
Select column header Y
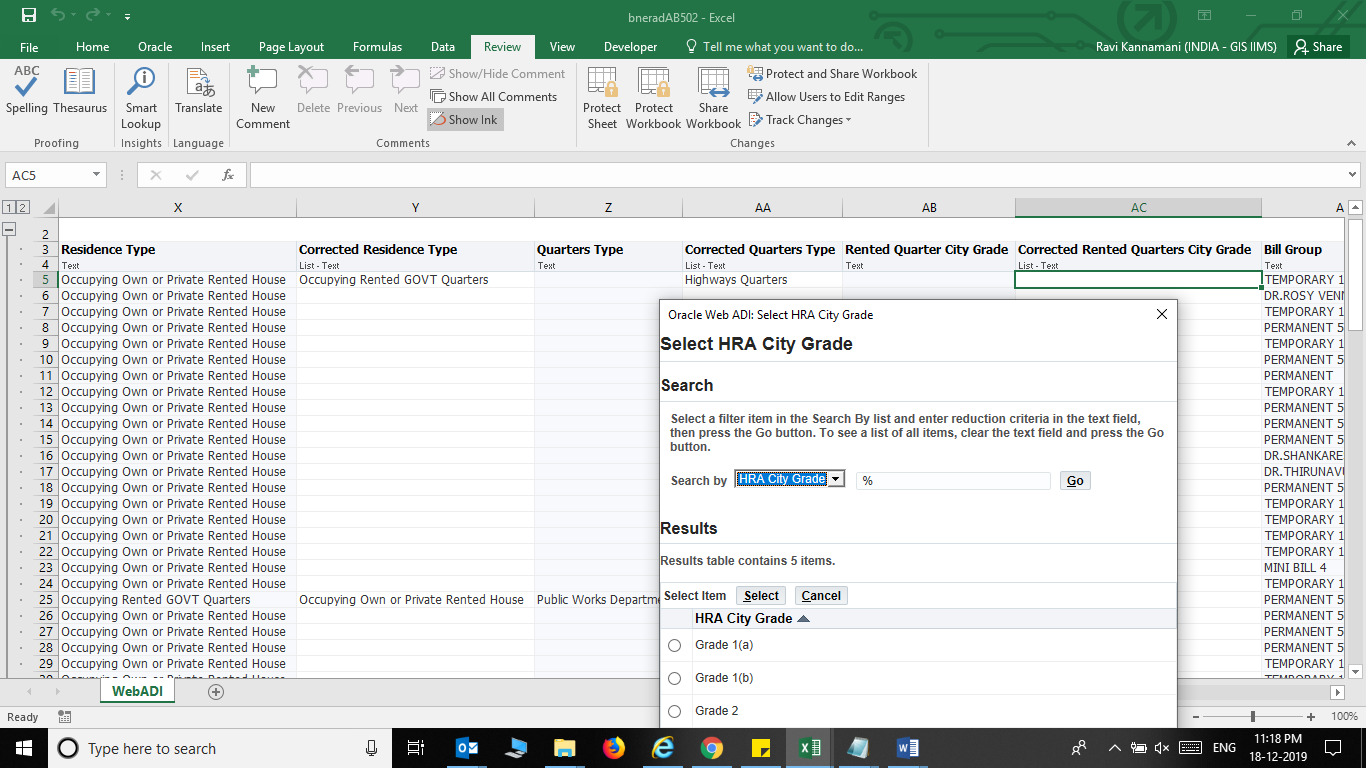[415, 208]
